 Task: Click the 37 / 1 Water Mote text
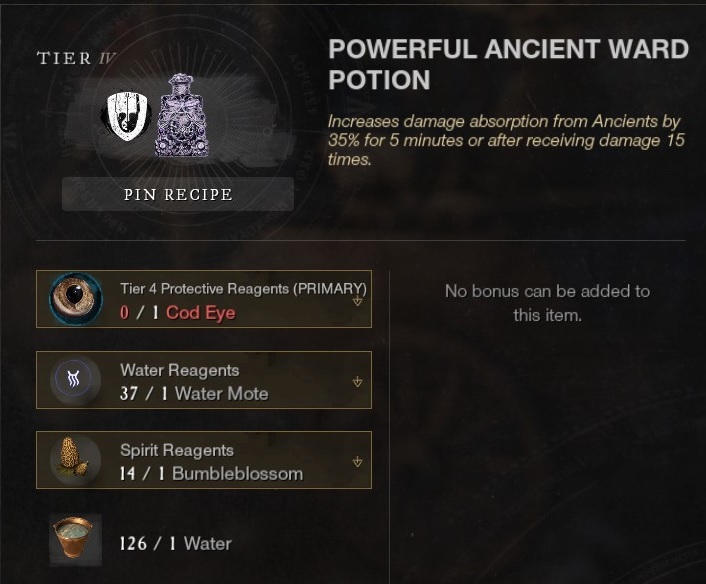point(194,394)
